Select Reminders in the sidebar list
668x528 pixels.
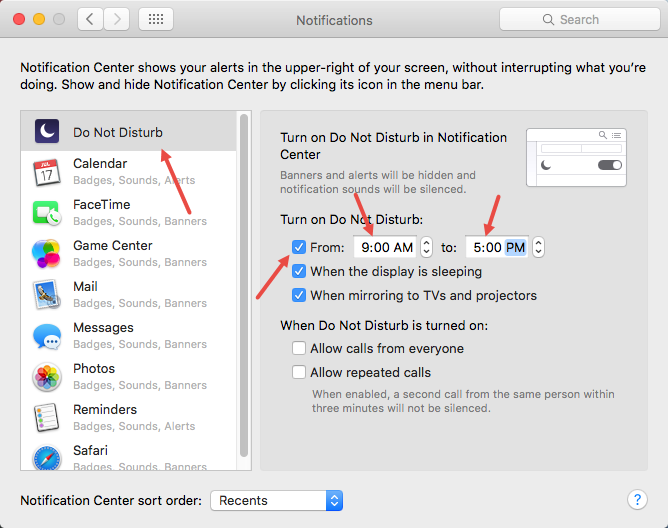point(128,417)
